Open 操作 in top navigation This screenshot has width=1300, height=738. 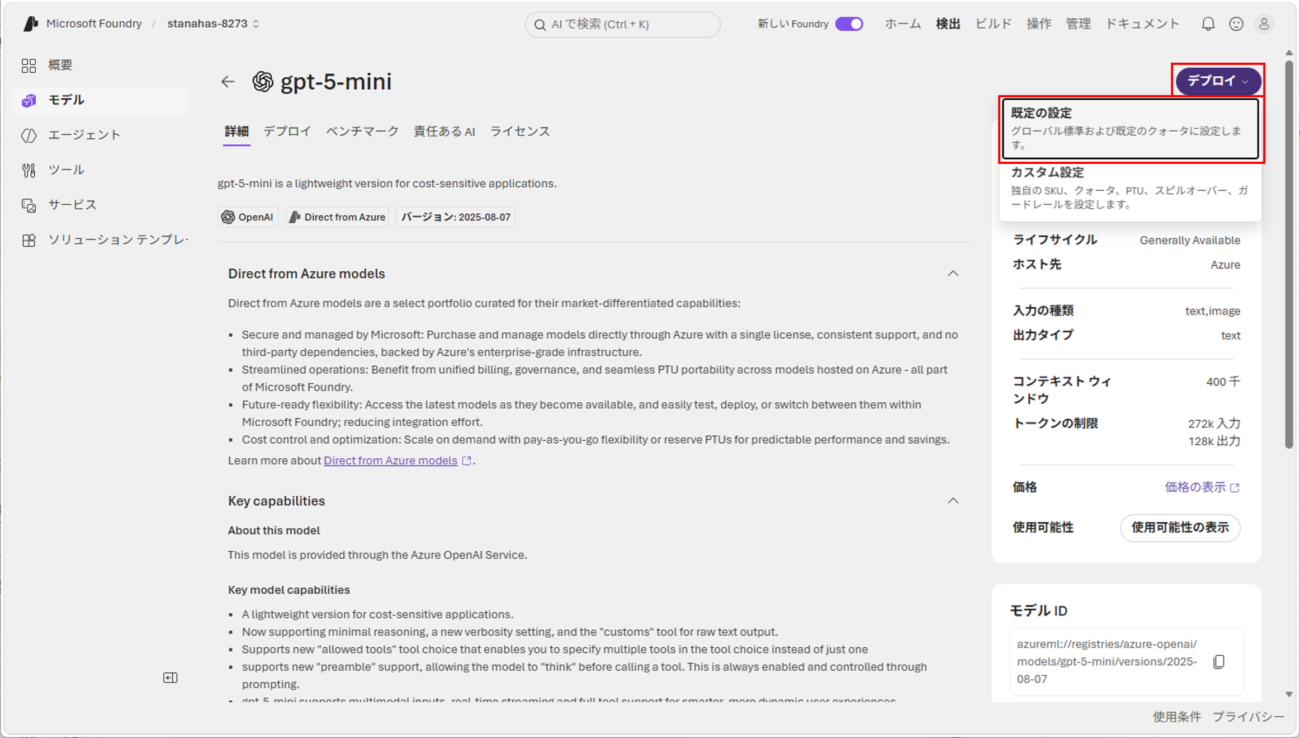click(1039, 24)
